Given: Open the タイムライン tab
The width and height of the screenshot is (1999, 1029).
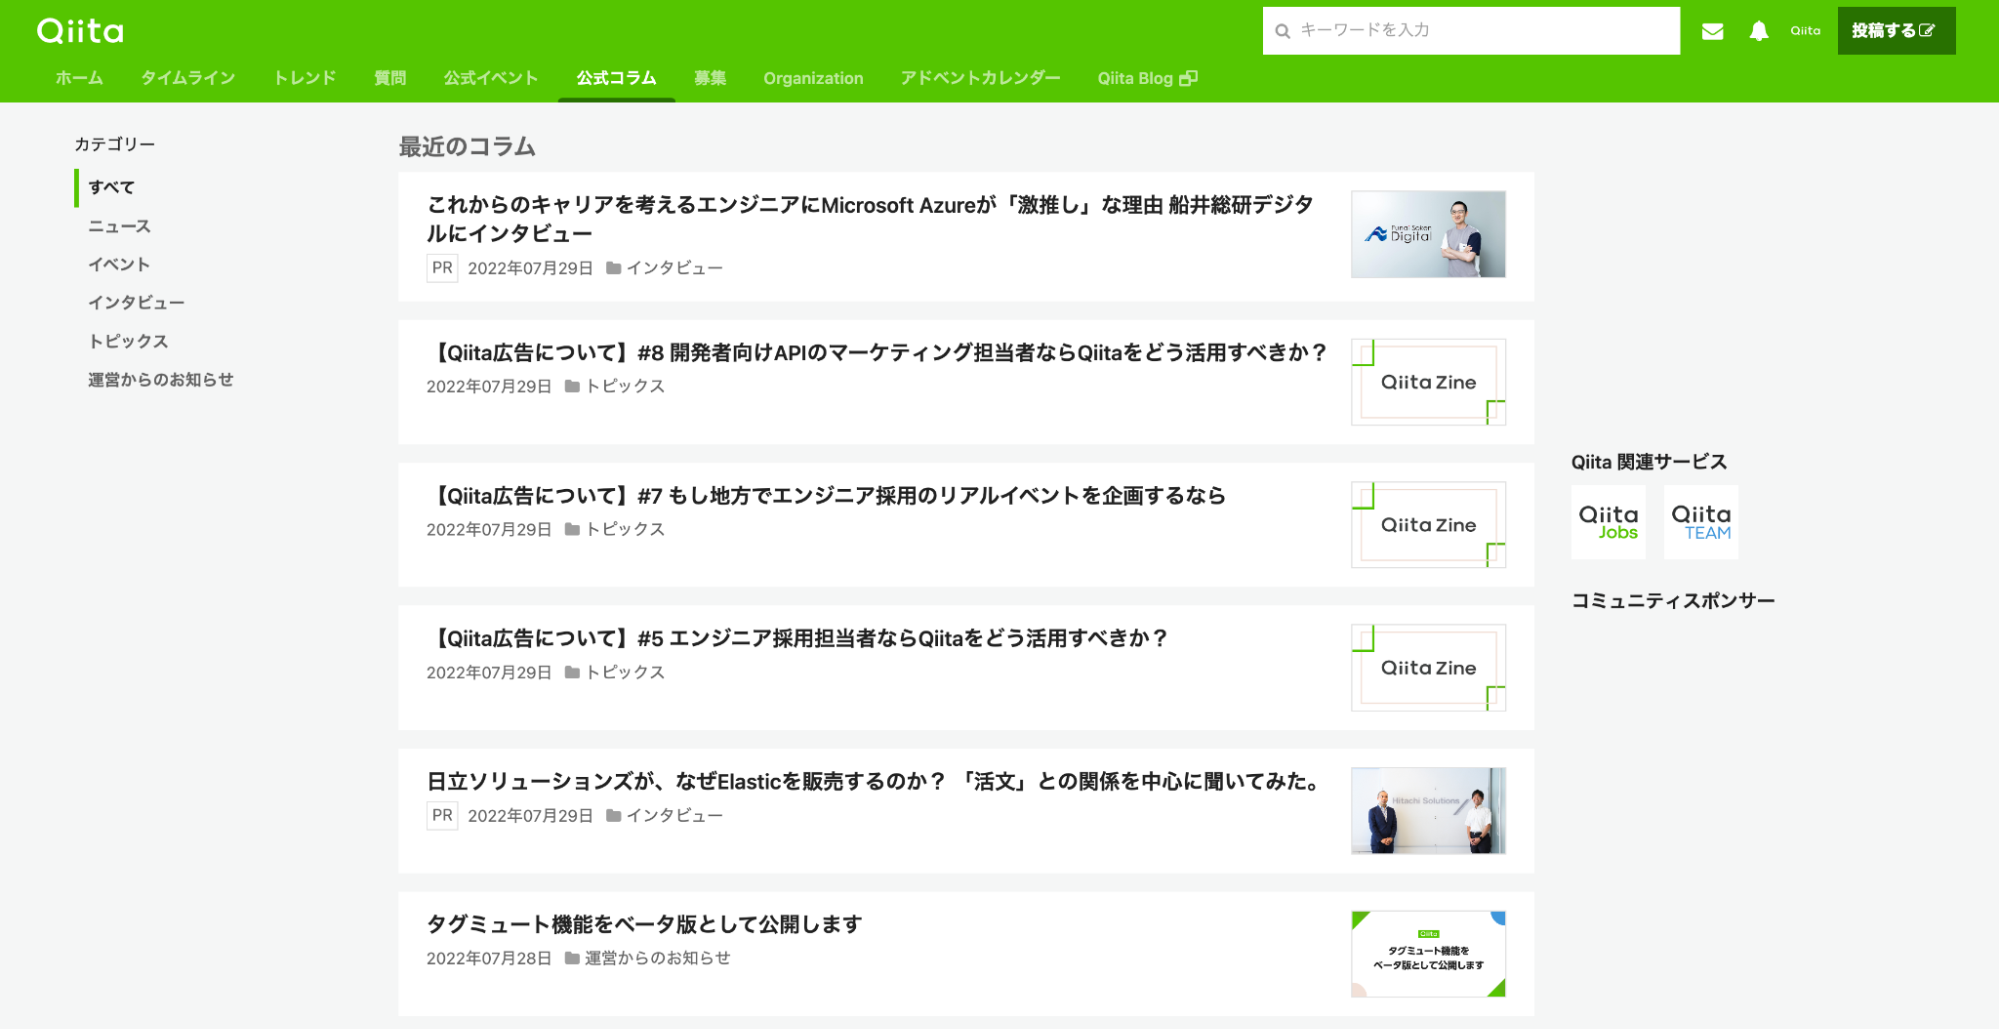Looking at the screenshot, I should (x=188, y=78).
